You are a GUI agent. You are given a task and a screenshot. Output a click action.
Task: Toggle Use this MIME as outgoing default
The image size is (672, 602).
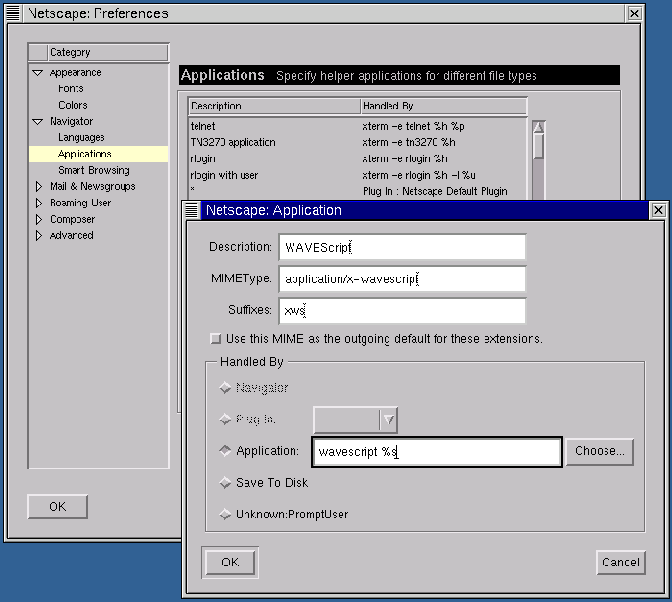click(x=215, y=339)
